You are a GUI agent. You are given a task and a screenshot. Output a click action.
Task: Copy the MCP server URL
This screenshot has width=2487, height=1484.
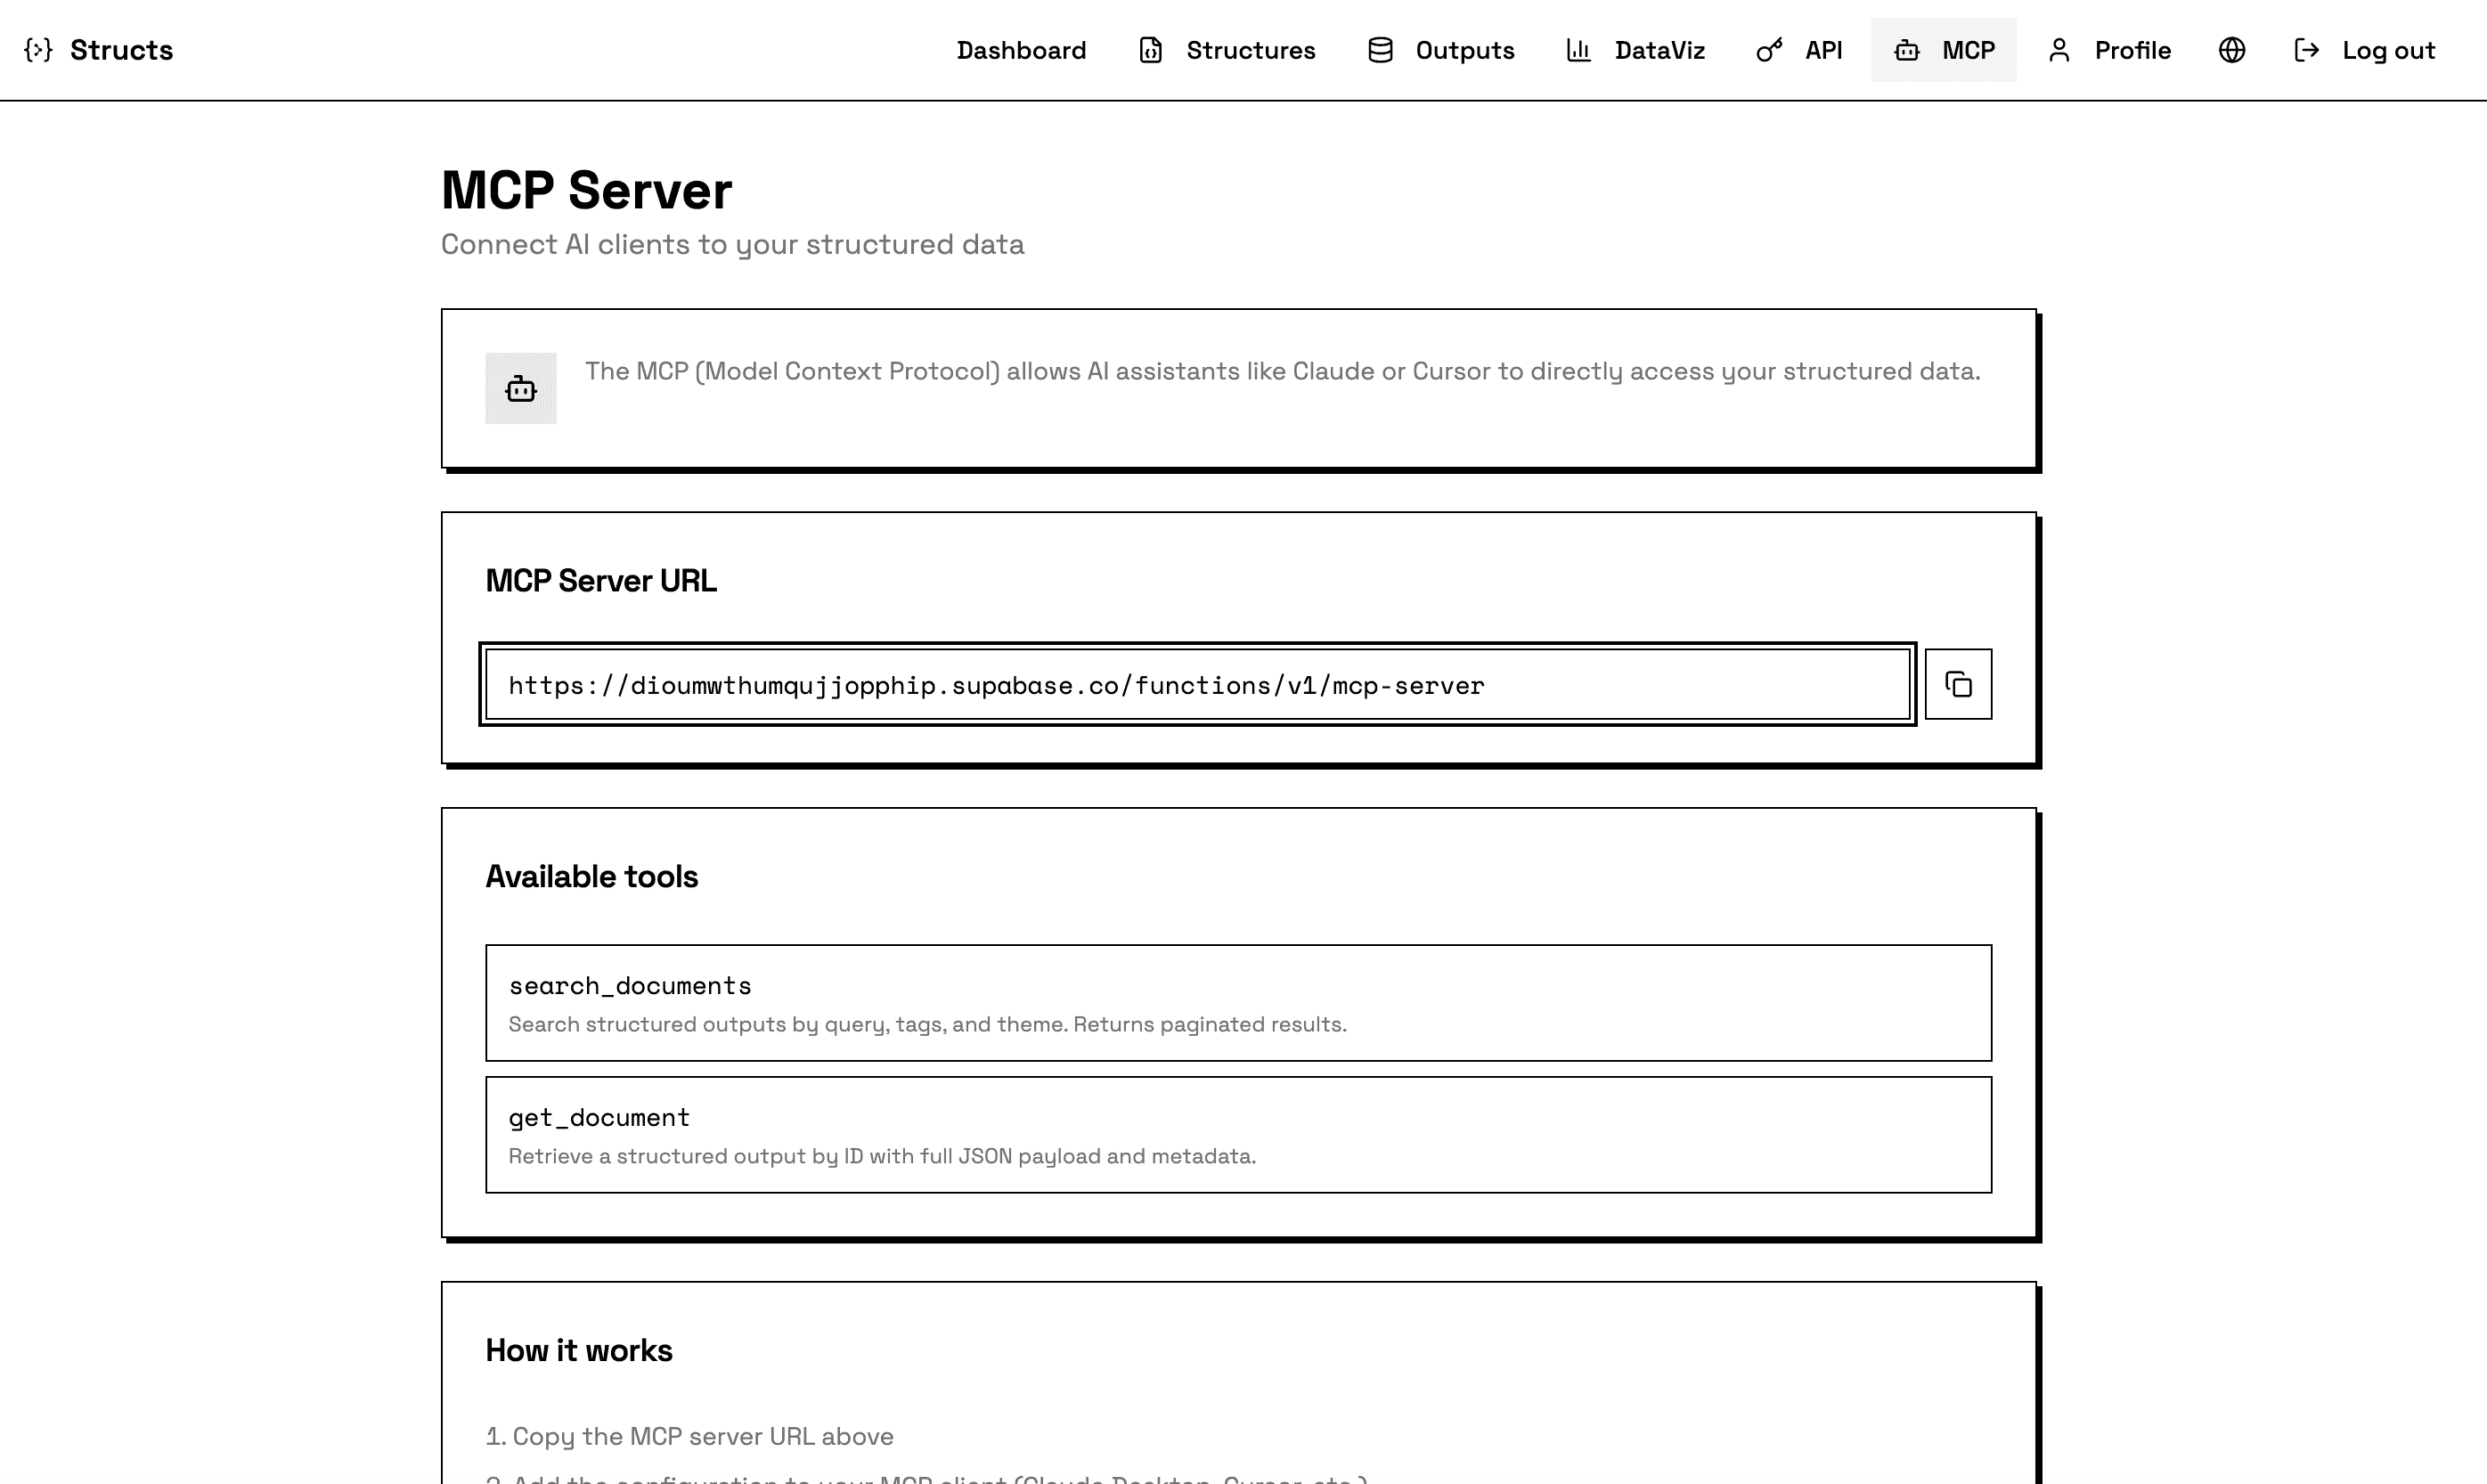click(1957, 683)
